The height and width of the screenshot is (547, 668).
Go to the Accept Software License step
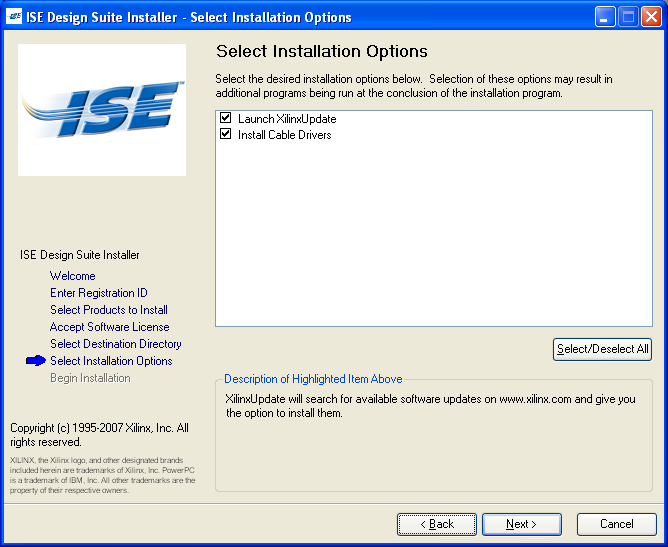(110, 327)
